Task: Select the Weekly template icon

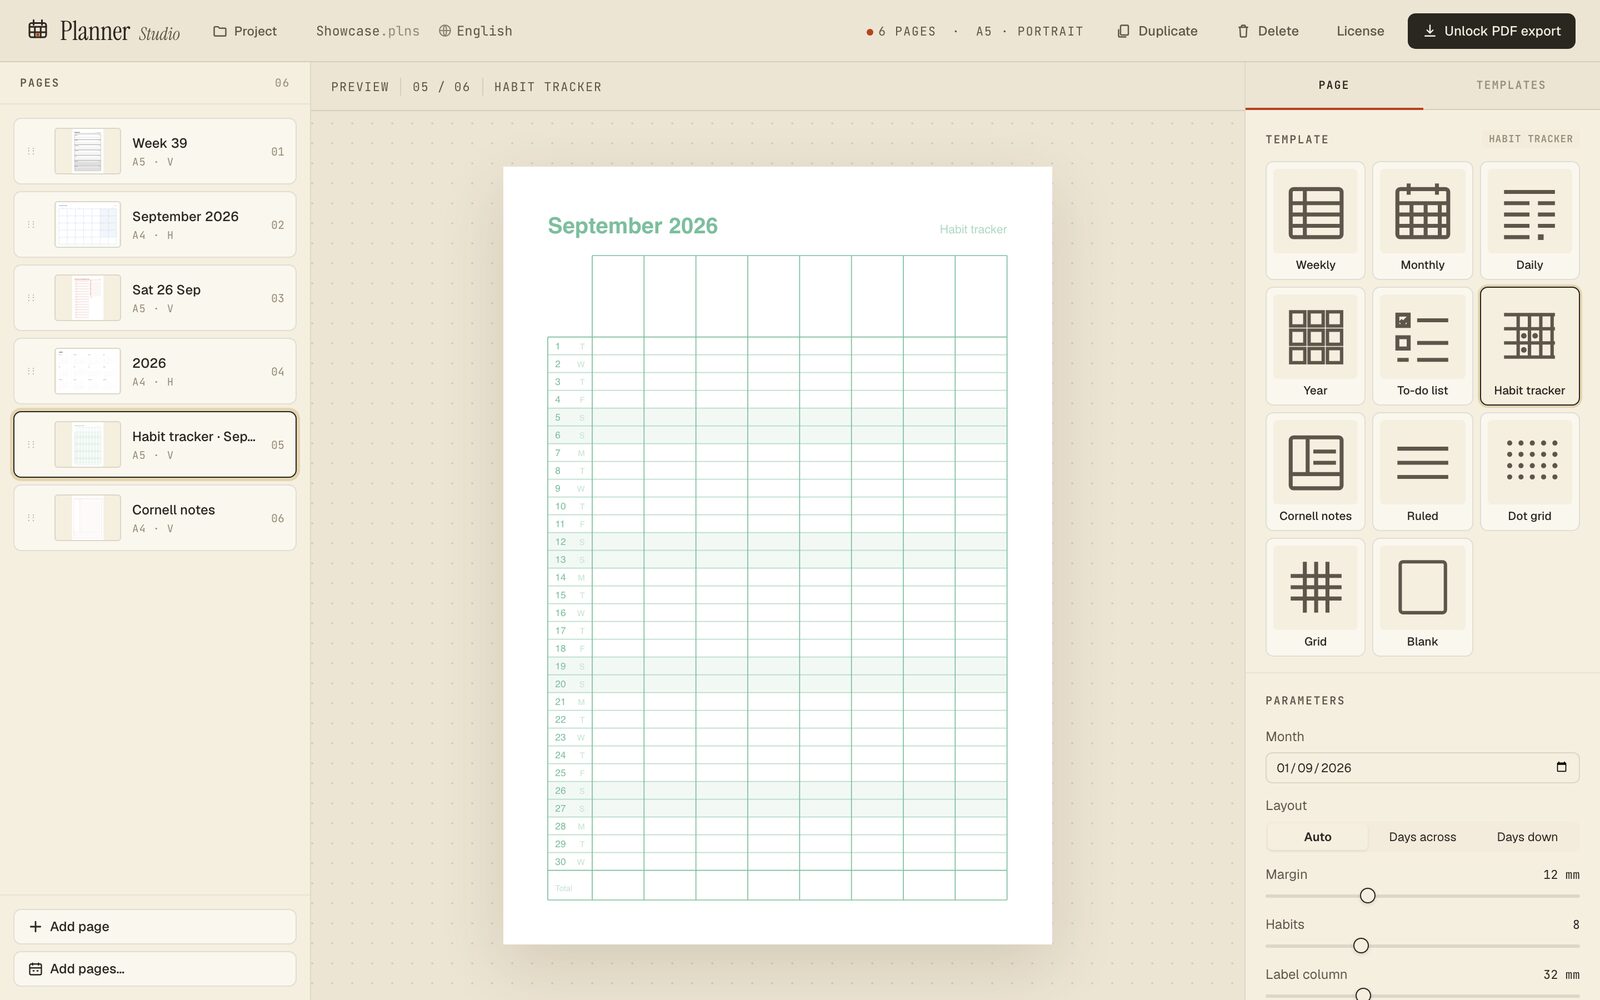Action: [x=1315, y=220]
